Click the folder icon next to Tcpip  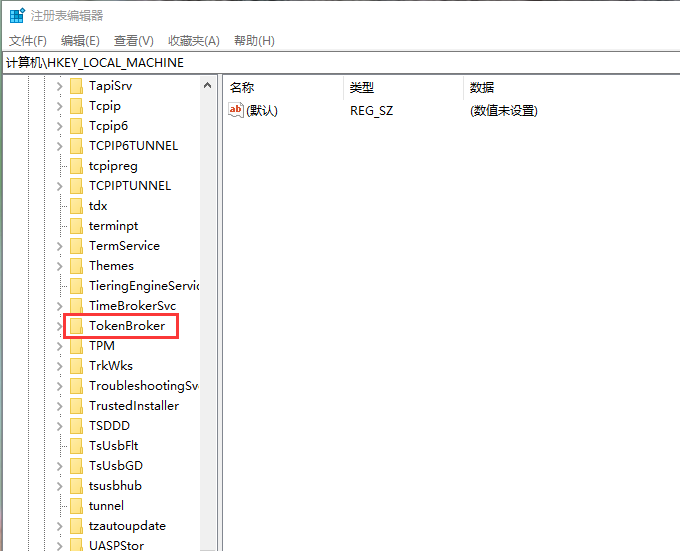[x=76, y=106]
